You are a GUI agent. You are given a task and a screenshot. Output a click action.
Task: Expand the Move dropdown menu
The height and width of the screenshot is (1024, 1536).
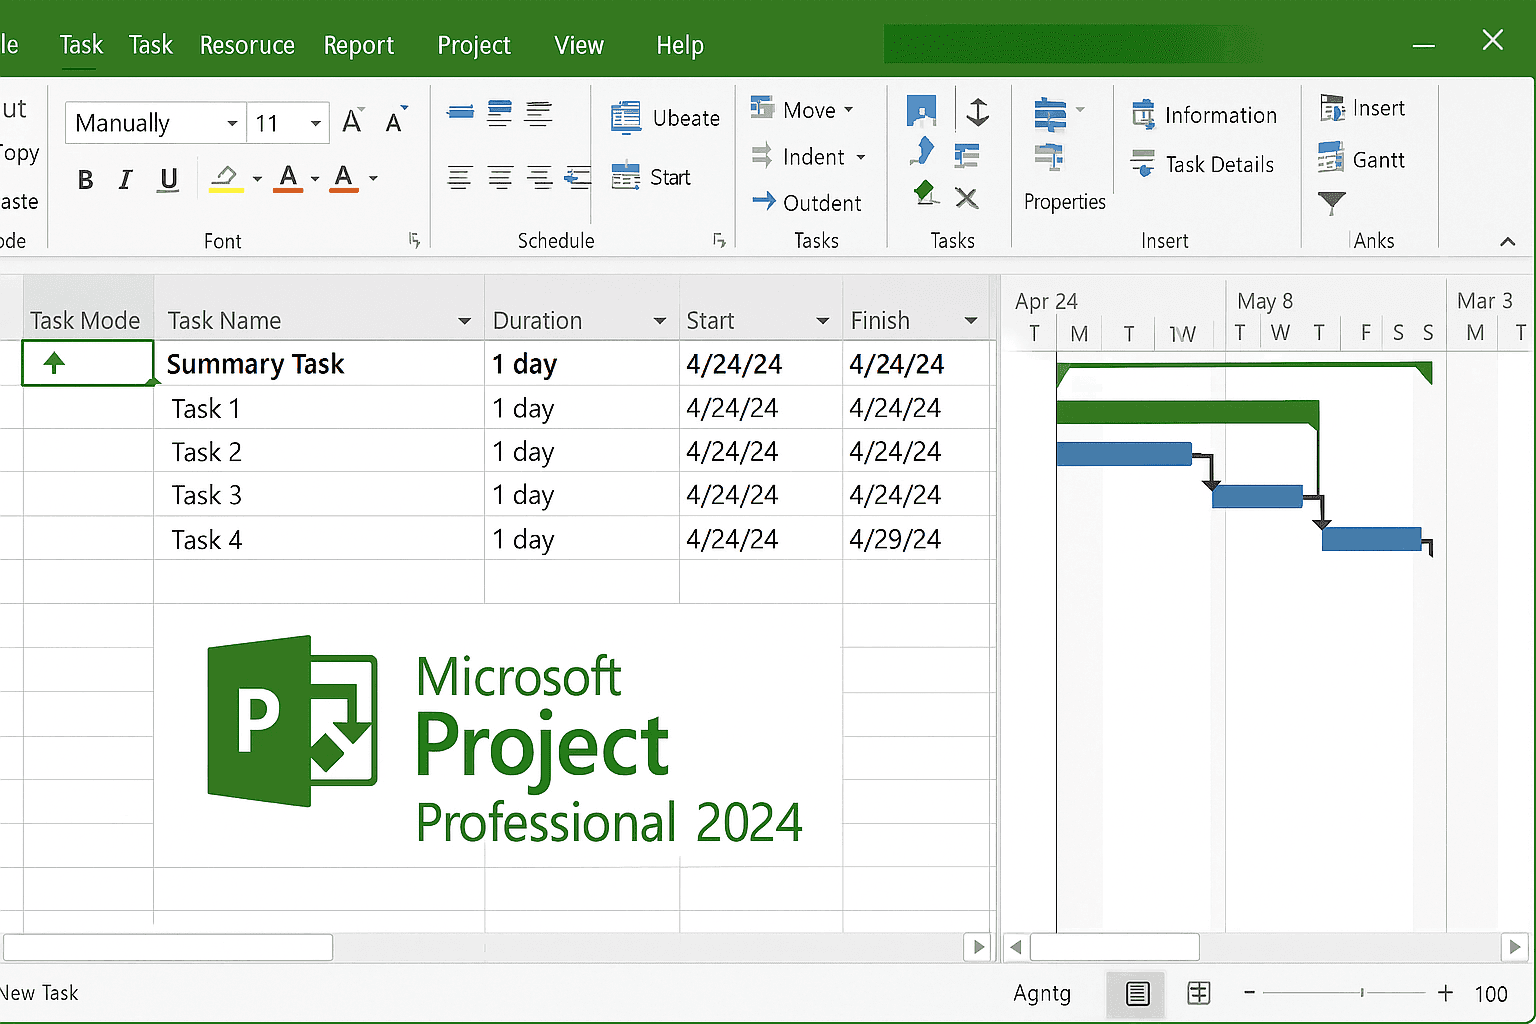[x=849, y=110]
